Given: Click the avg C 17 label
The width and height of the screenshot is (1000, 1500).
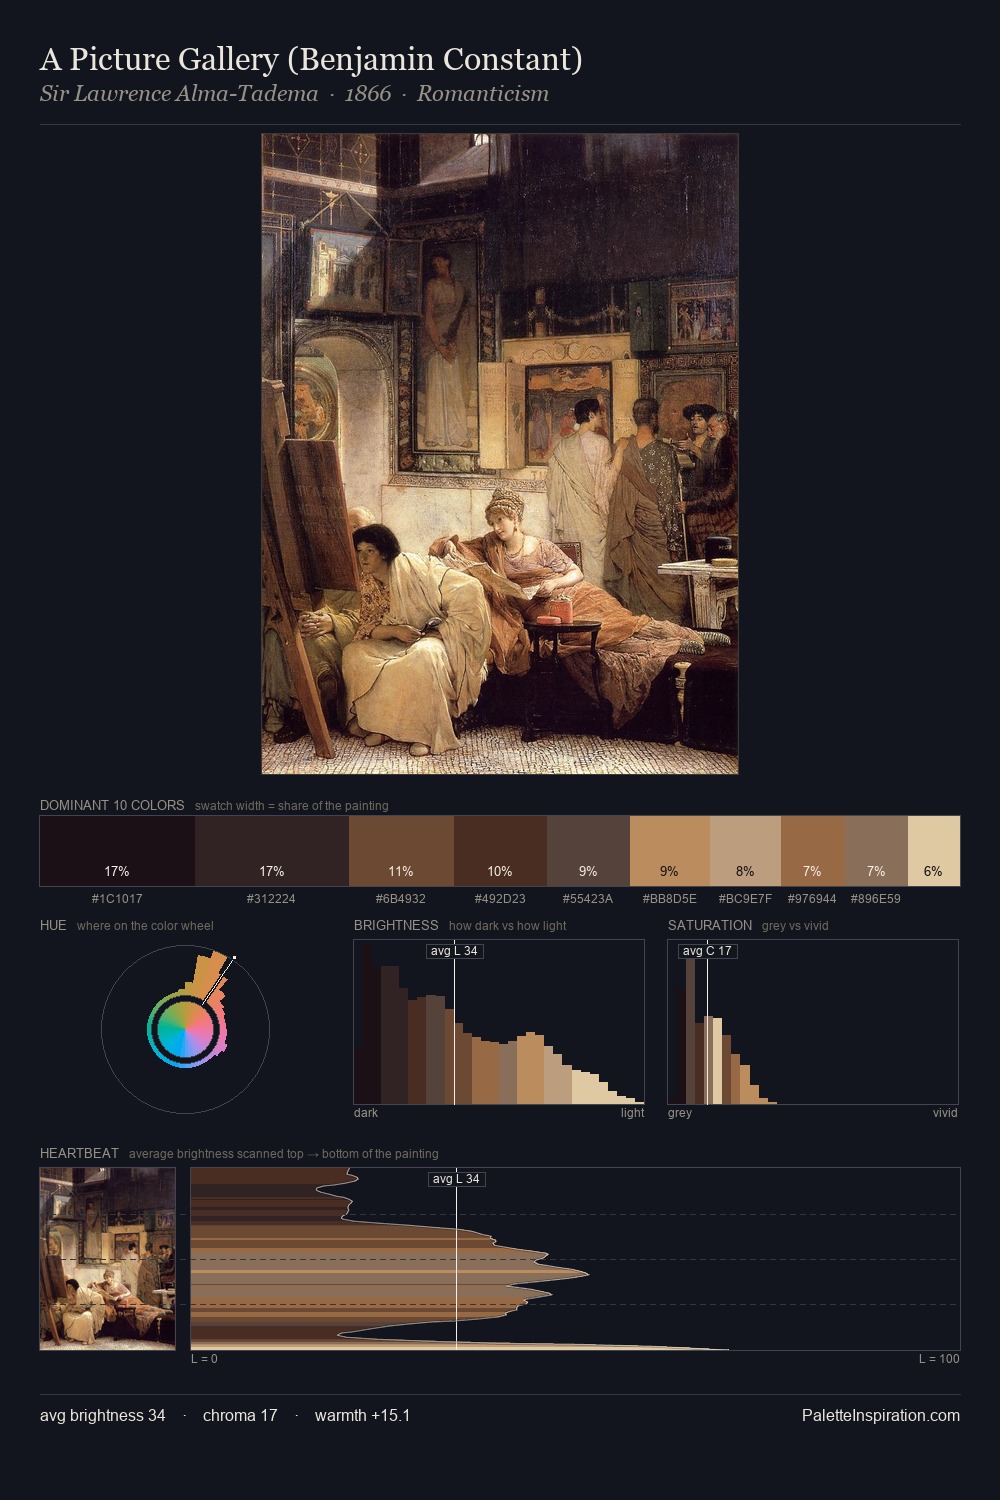Looking at the screenshot, I should coord(707,951).
